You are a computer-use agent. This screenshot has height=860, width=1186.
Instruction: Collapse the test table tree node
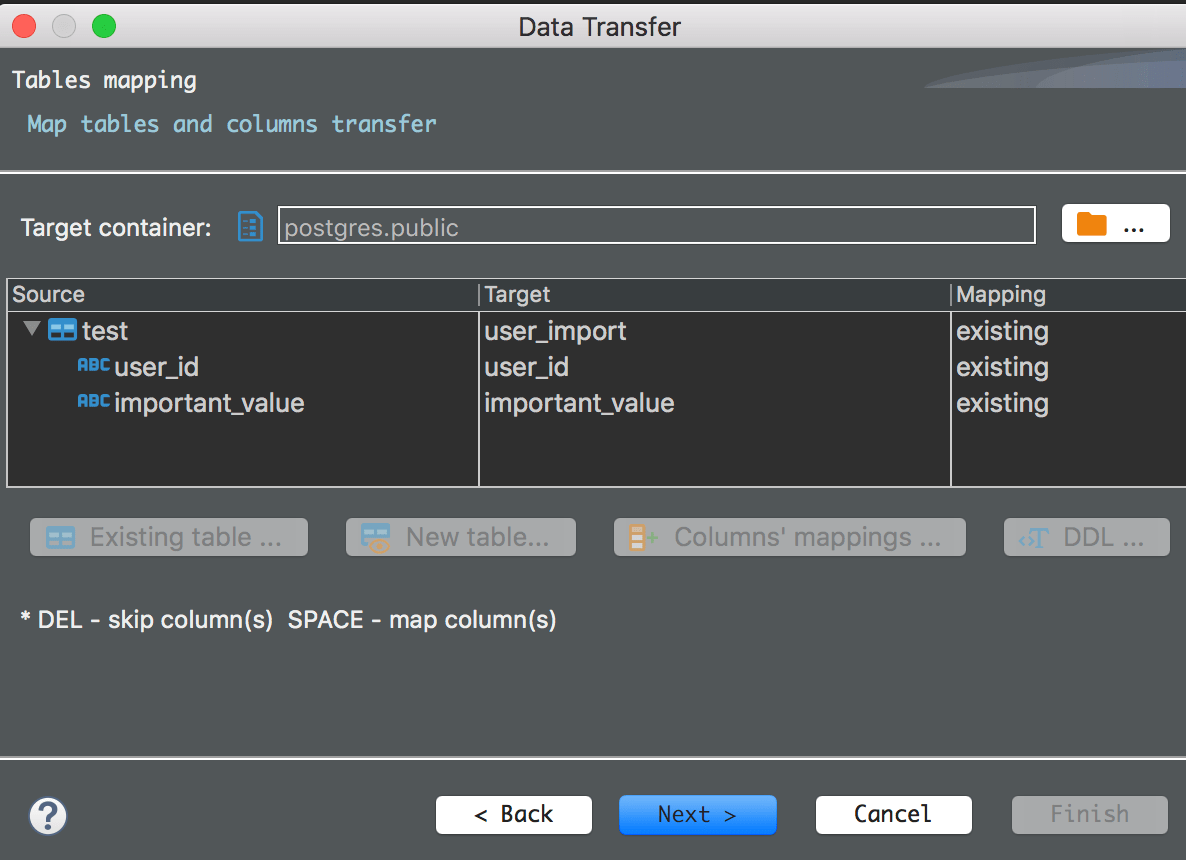32,329
